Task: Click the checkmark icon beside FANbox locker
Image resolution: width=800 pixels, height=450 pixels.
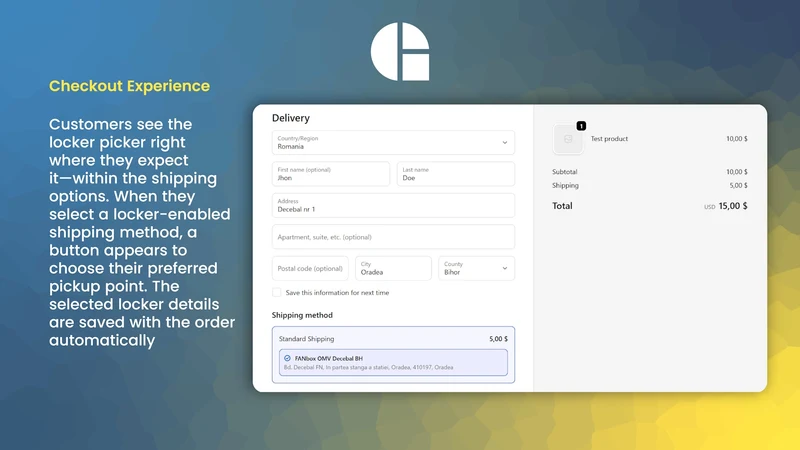Action: point(287,358)
